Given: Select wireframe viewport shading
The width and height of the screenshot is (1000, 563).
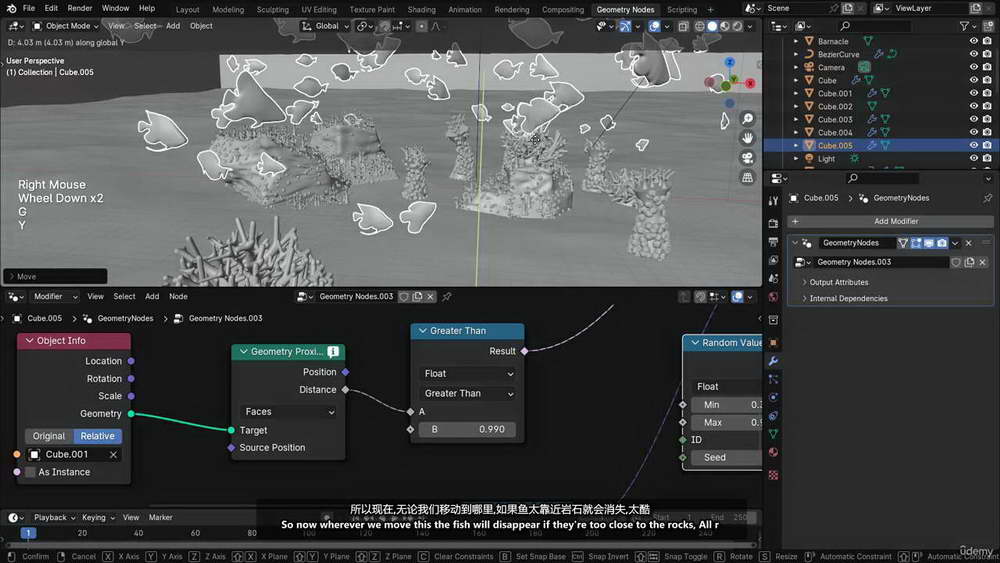Looking at the screenshot, I should (x=700, y=26).
